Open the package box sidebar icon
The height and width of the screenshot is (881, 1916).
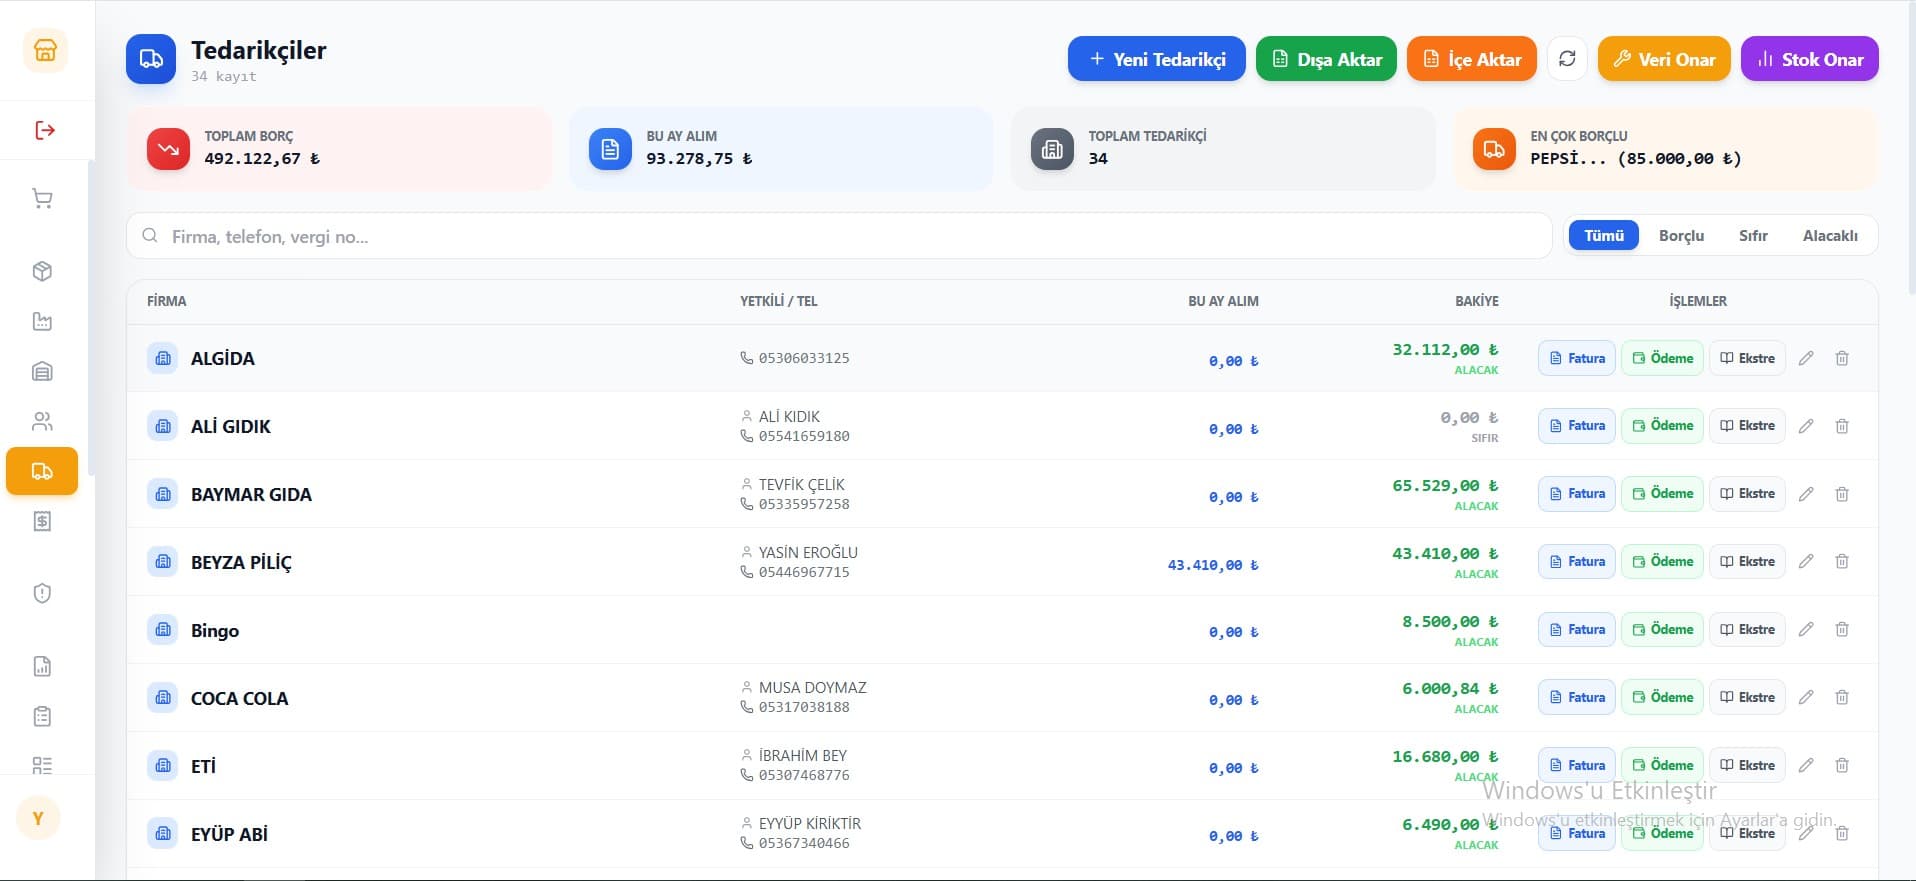pyautogui.click(x=42, y=271)
